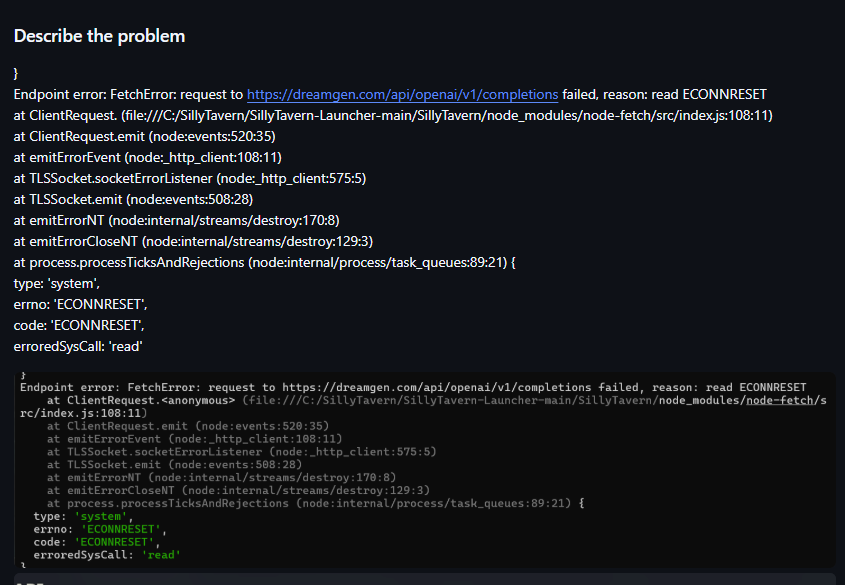Click the code block's "at TLSSocket.socketErrorListener" line
Viewport: 845px width, 585px height.
click(x=241, y=451)
